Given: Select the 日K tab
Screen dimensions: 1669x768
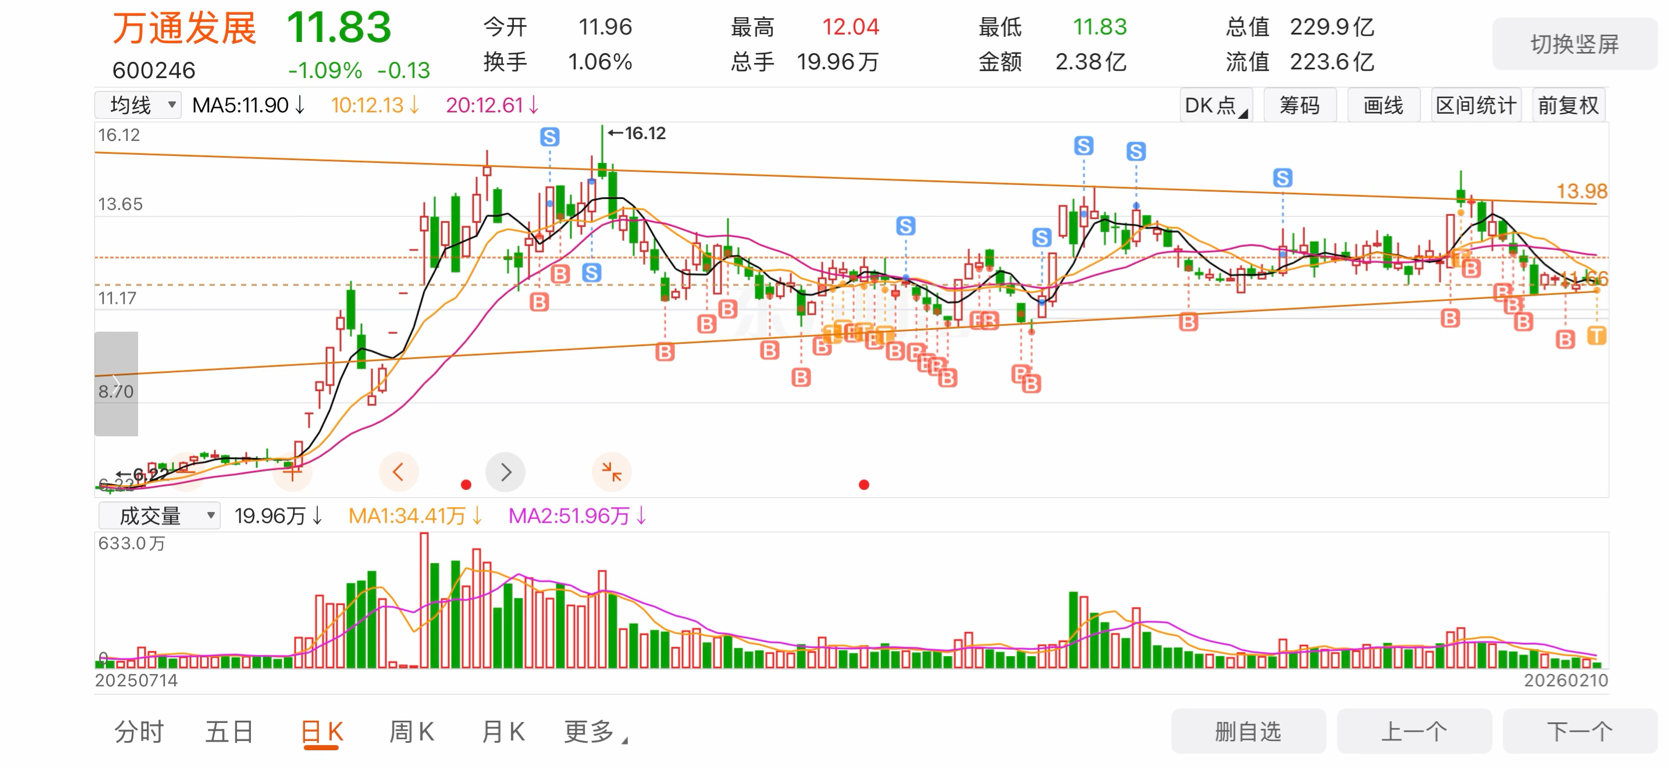Looking at the screenshot, I should click(x=322, y=732).
